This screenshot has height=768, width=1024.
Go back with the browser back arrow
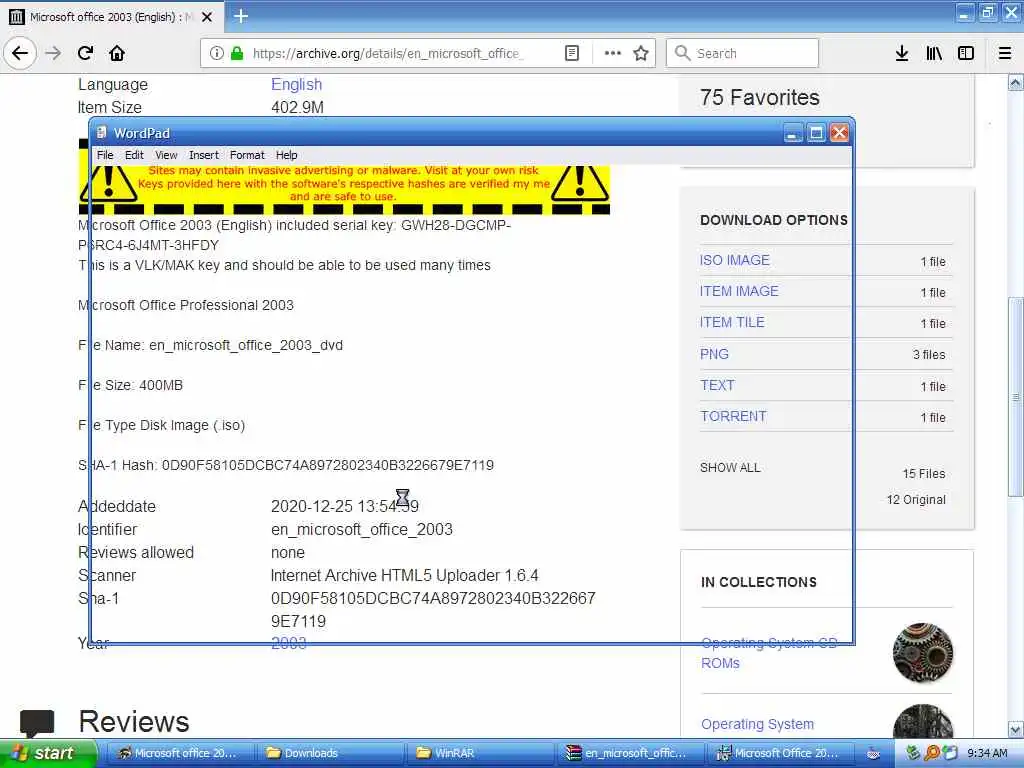pos(20,53)
